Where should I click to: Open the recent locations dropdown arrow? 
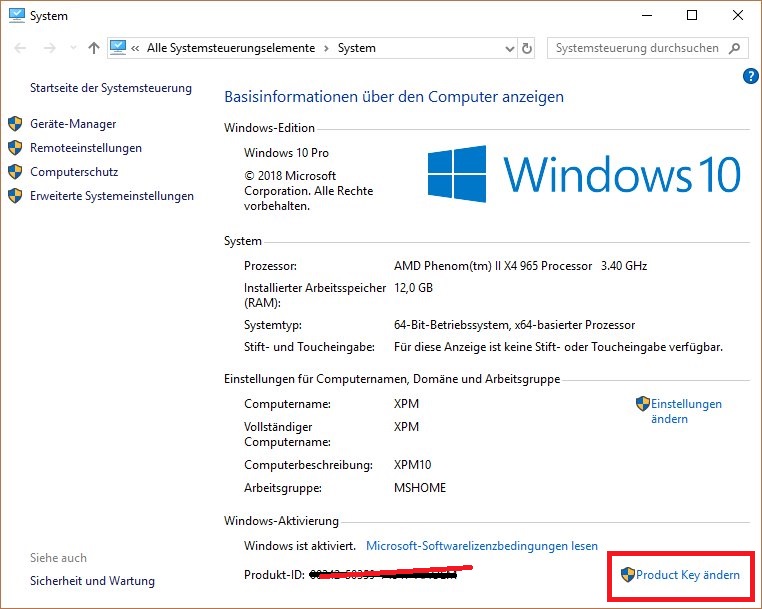[73, 48]
